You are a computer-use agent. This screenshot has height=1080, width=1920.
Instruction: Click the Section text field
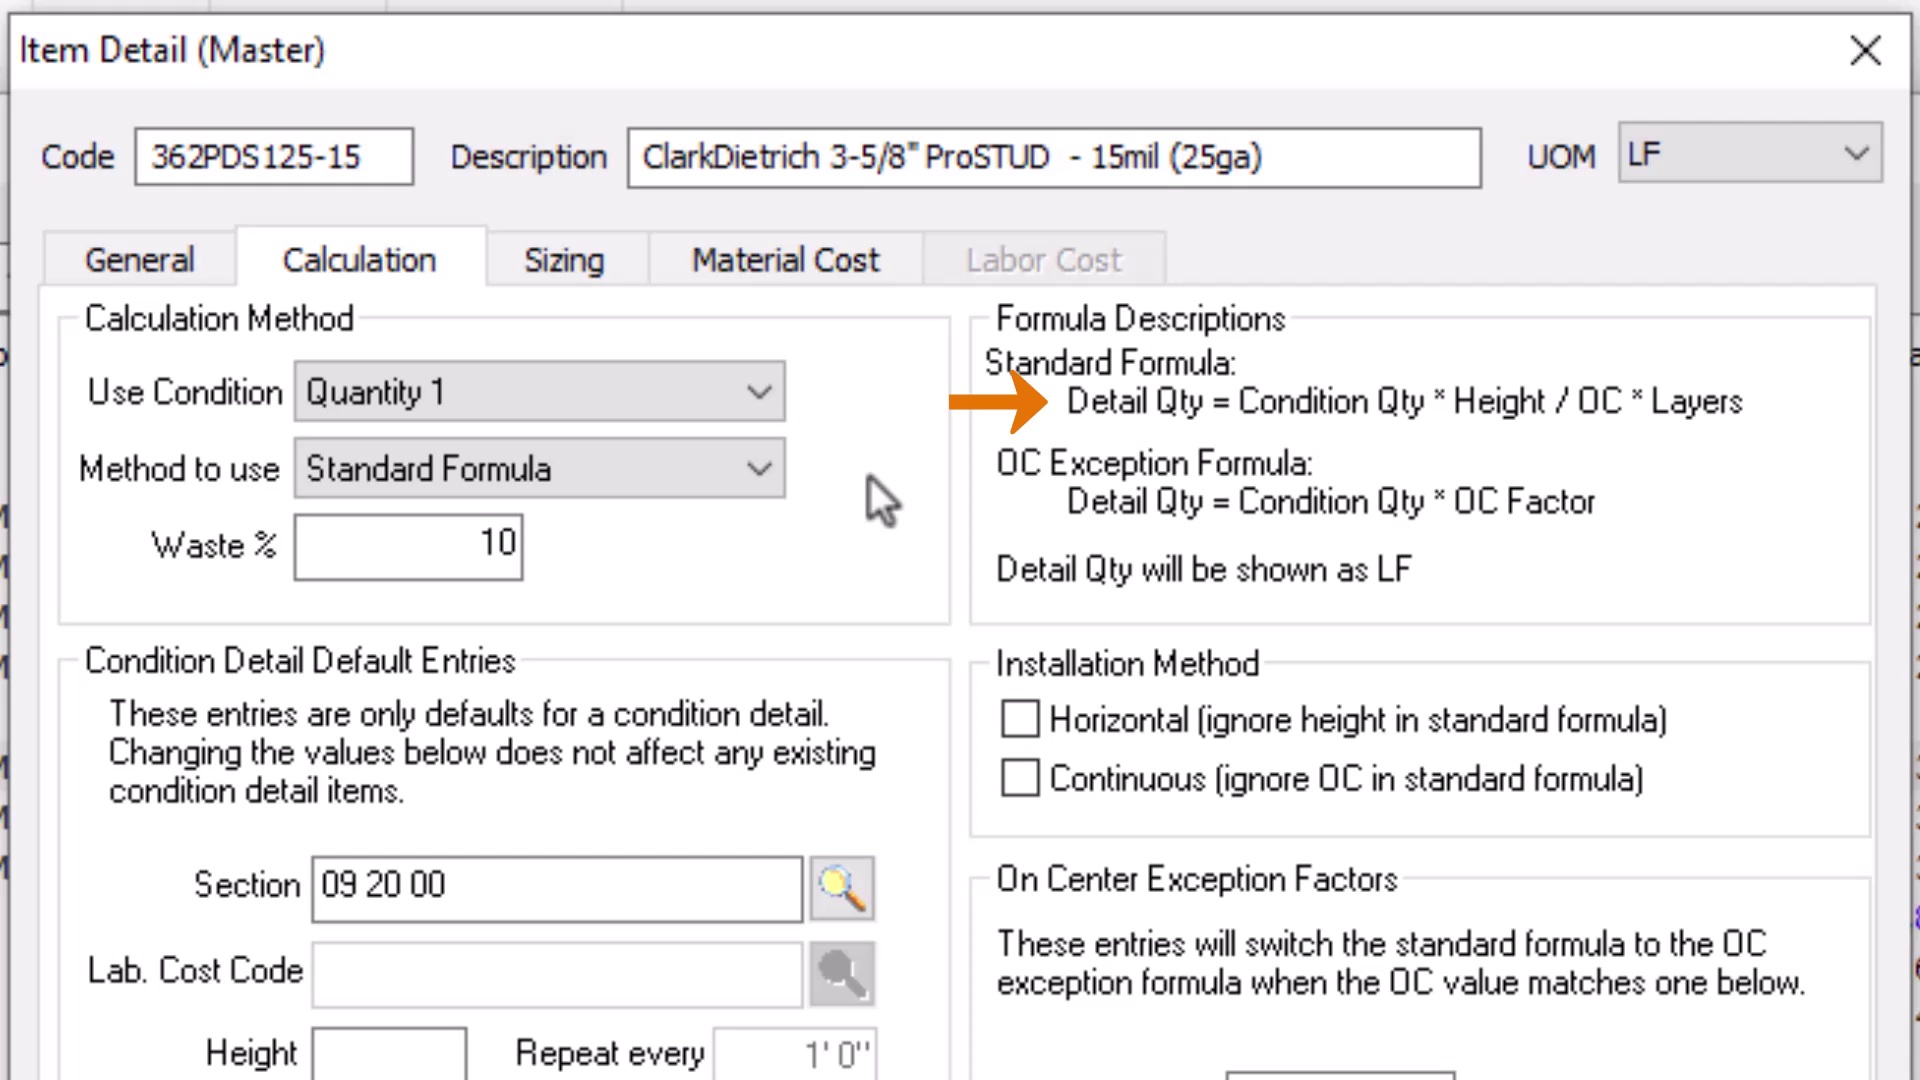pyautogui.click(x=556, y=888)
